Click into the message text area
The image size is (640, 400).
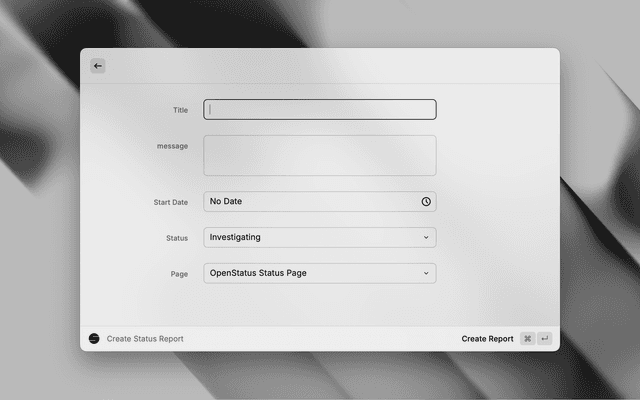click(x=320, y=155)
